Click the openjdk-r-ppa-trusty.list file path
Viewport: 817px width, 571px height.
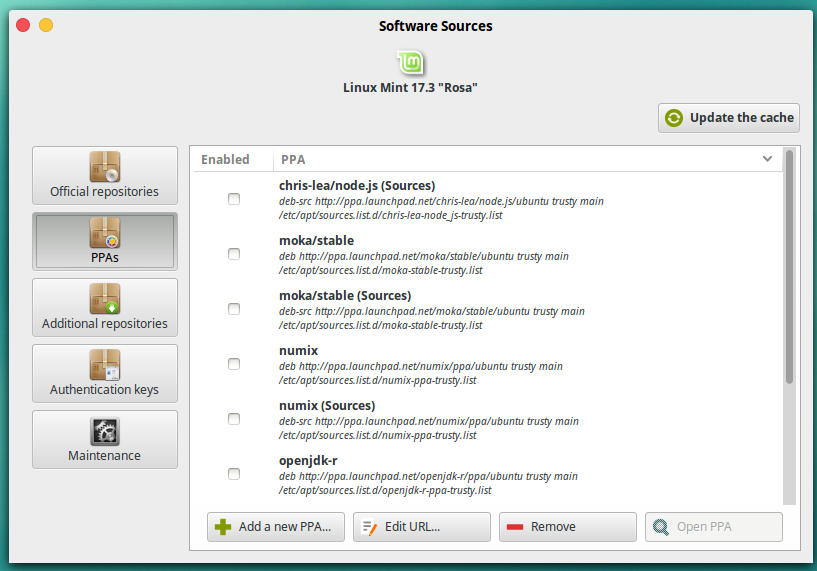[x=385, y=490]
